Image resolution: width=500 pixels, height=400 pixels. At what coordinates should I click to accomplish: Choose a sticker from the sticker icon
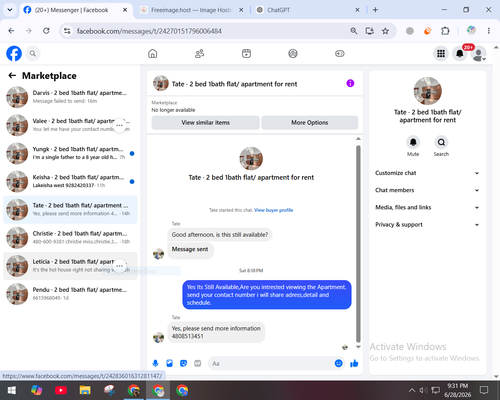(184, 363)
